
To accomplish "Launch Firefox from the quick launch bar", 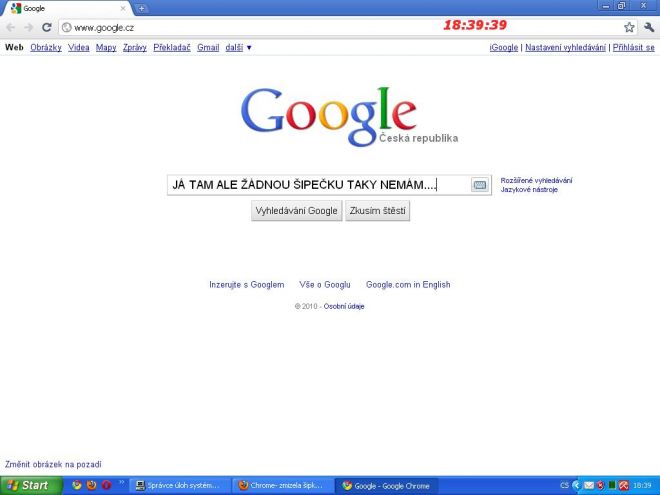I will pos(91,485).
